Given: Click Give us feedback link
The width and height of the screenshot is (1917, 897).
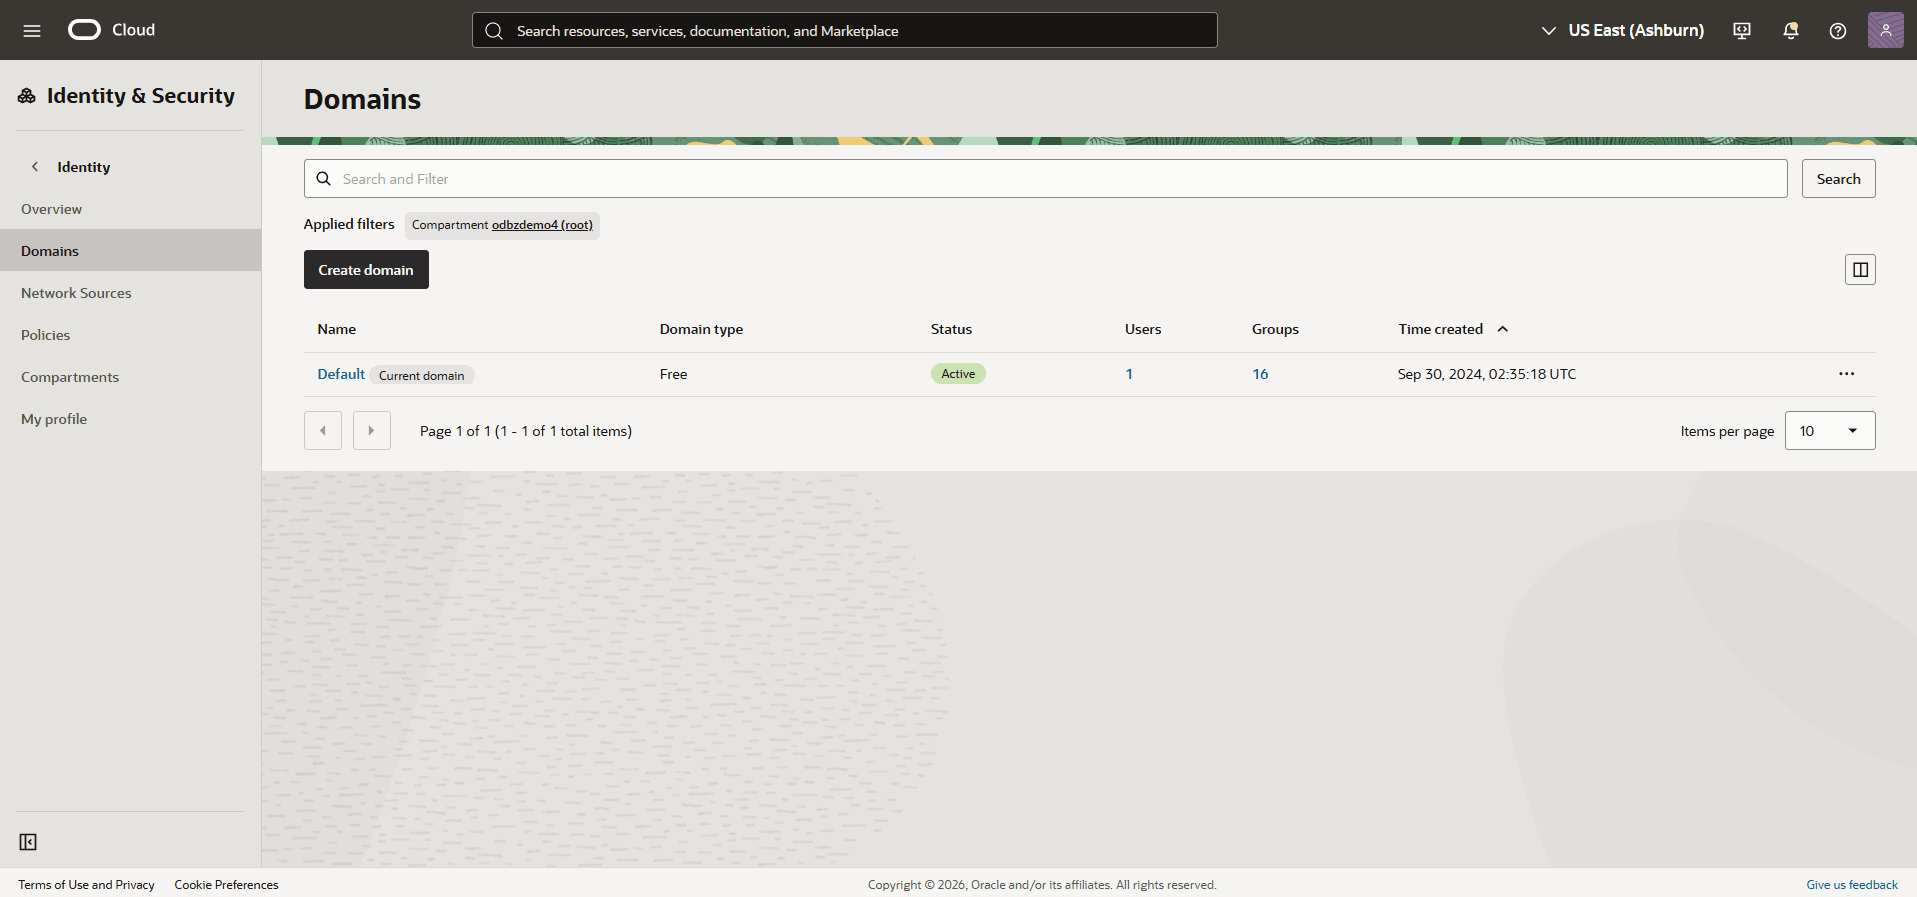Looking at the screenshot, I should click(1852, 885).
